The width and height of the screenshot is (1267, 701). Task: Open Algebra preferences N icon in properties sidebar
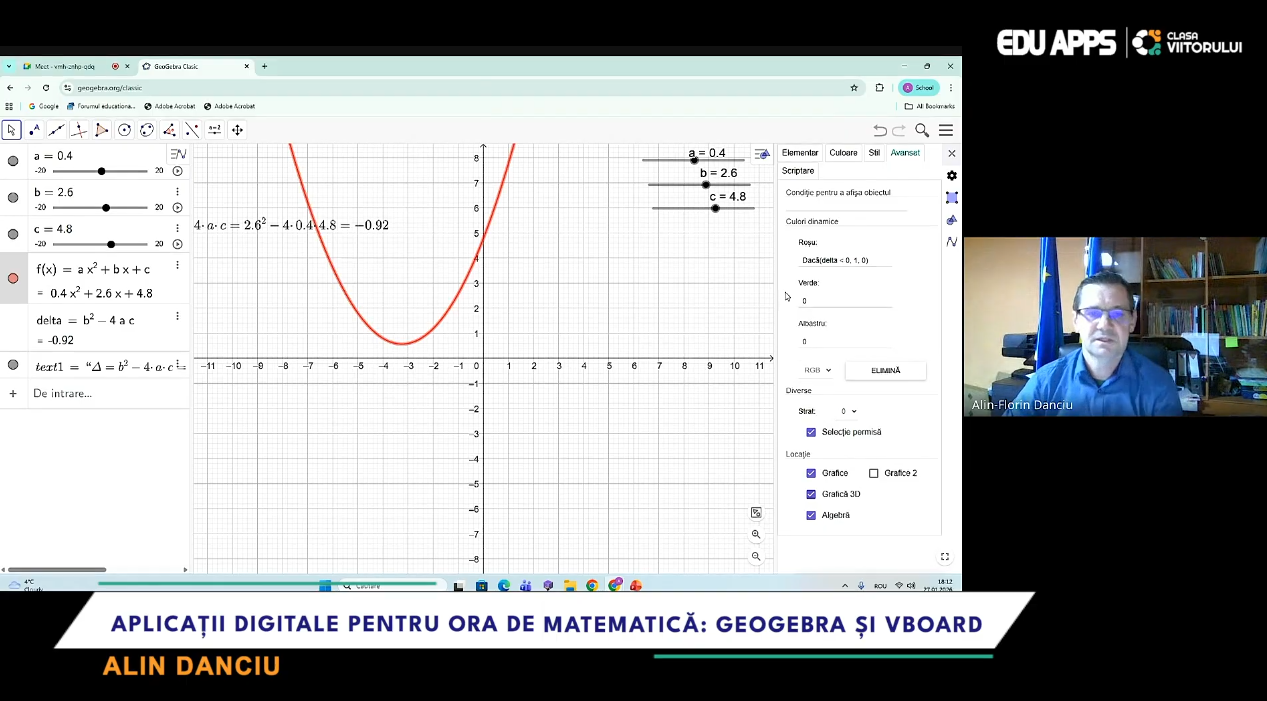coord(952,242)
